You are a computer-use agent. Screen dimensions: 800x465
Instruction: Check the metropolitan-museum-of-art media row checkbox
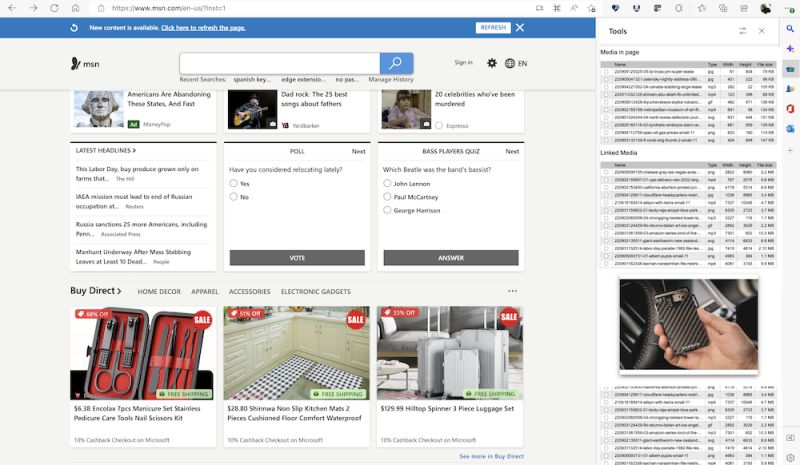coord(606,110)
